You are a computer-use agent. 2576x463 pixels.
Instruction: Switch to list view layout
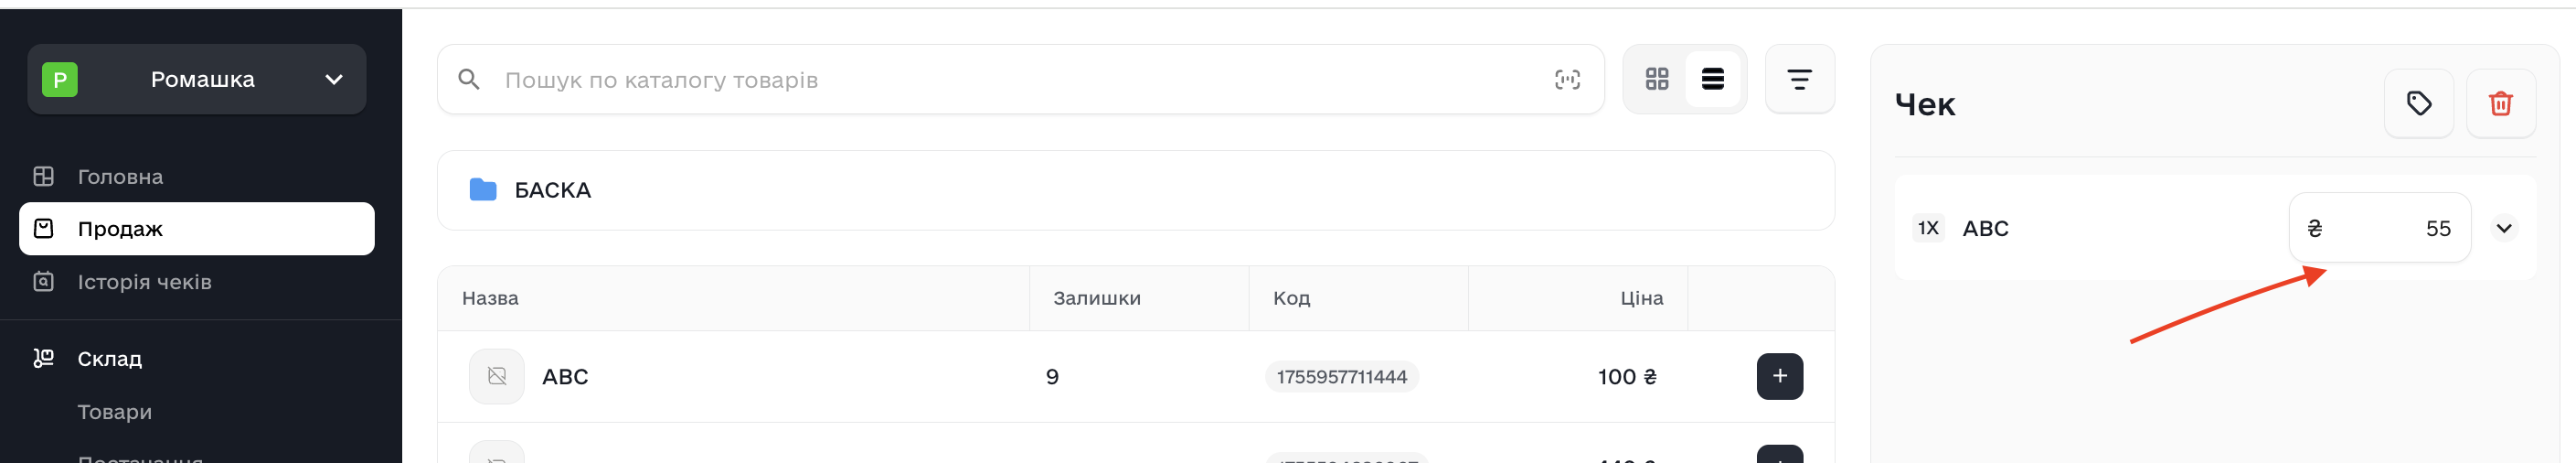[x=1712, y=79]
